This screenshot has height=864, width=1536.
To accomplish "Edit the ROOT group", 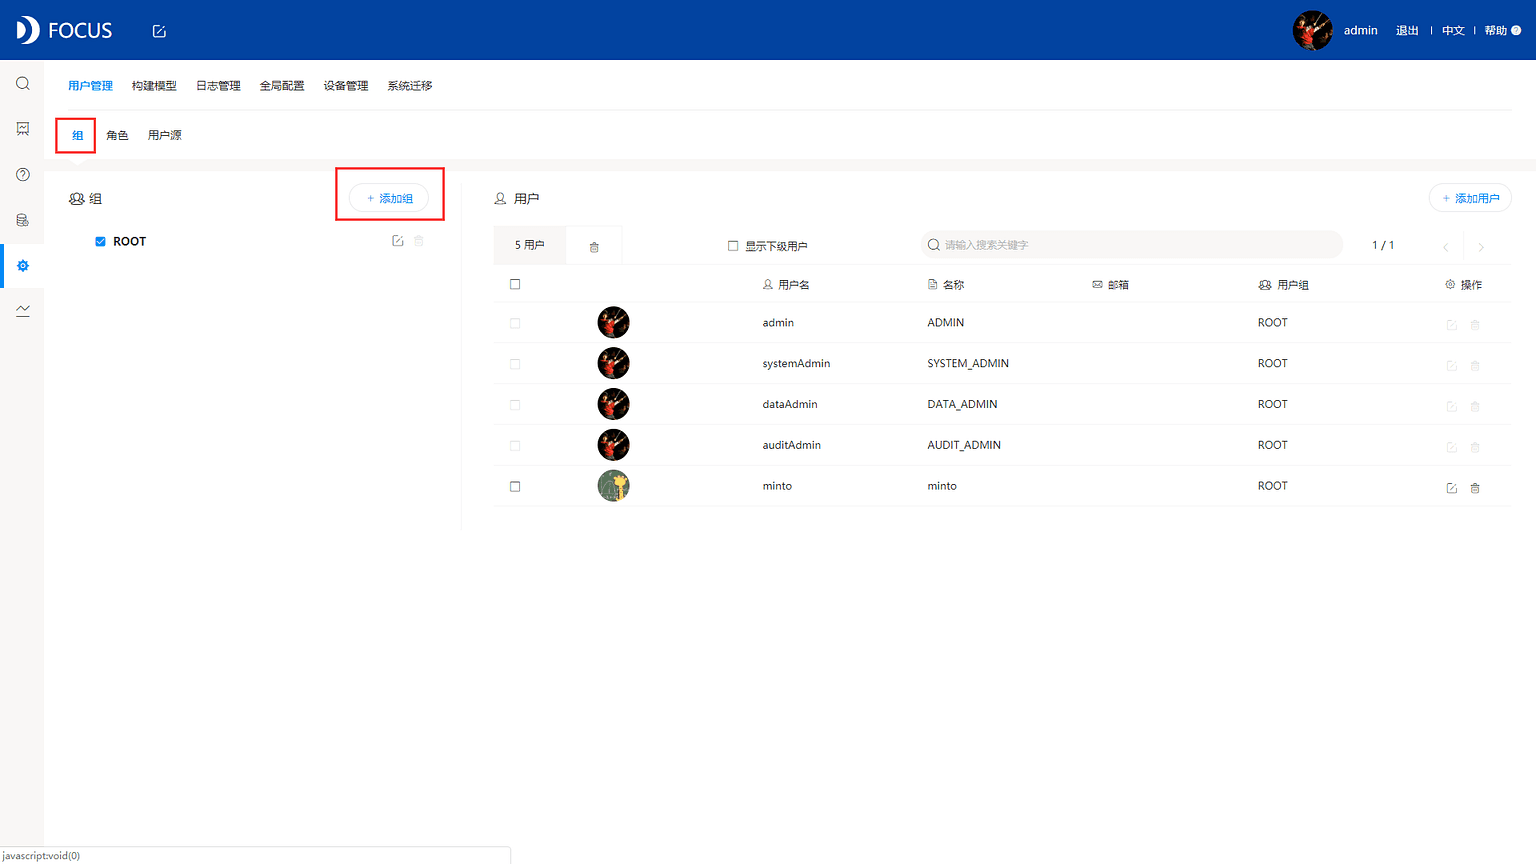I will pos(398,241).
